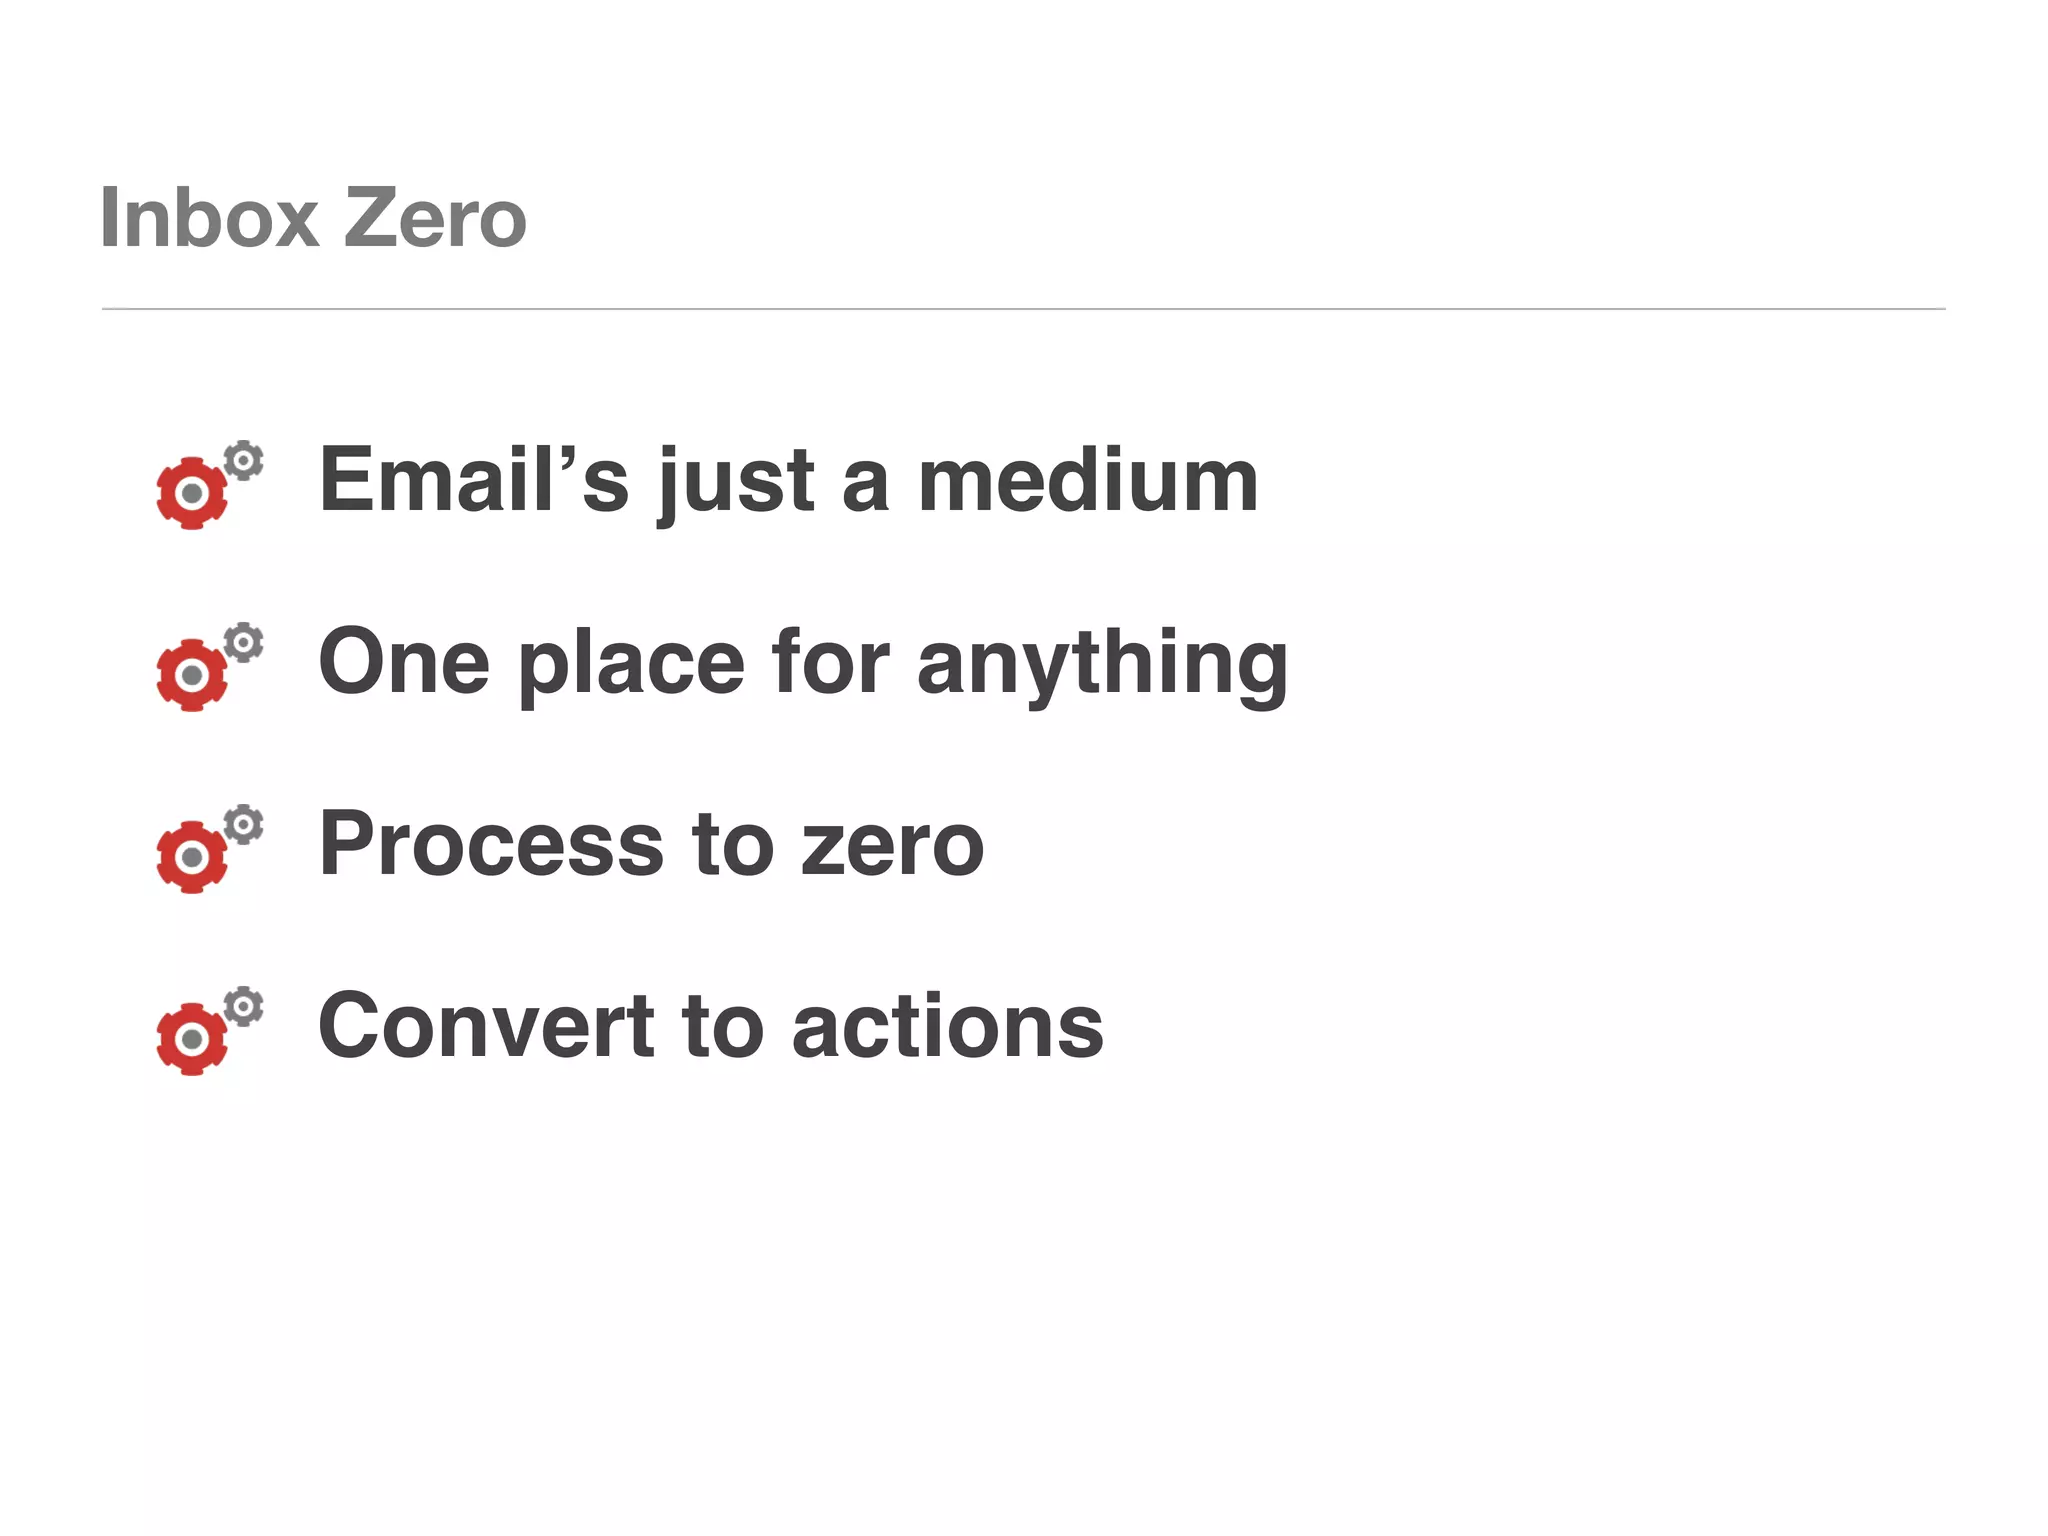Select lowercase zero in the third bullet

click(x=893, y=845)
